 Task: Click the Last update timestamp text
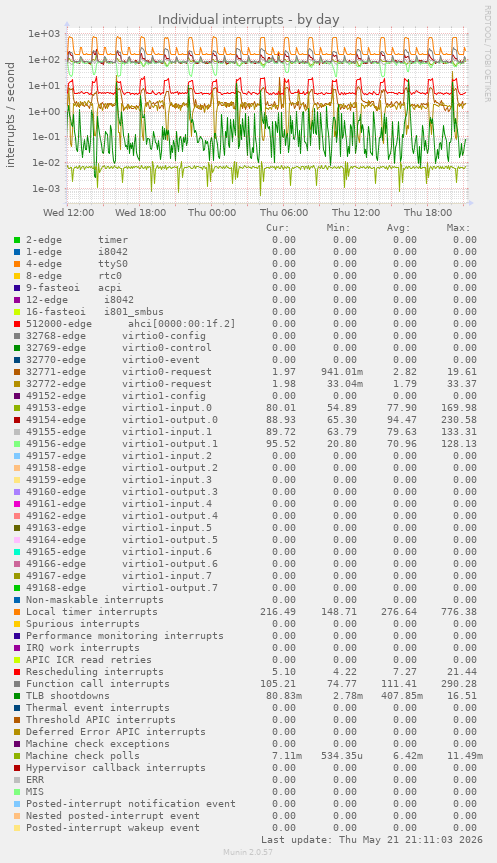[x=372, y=840]
